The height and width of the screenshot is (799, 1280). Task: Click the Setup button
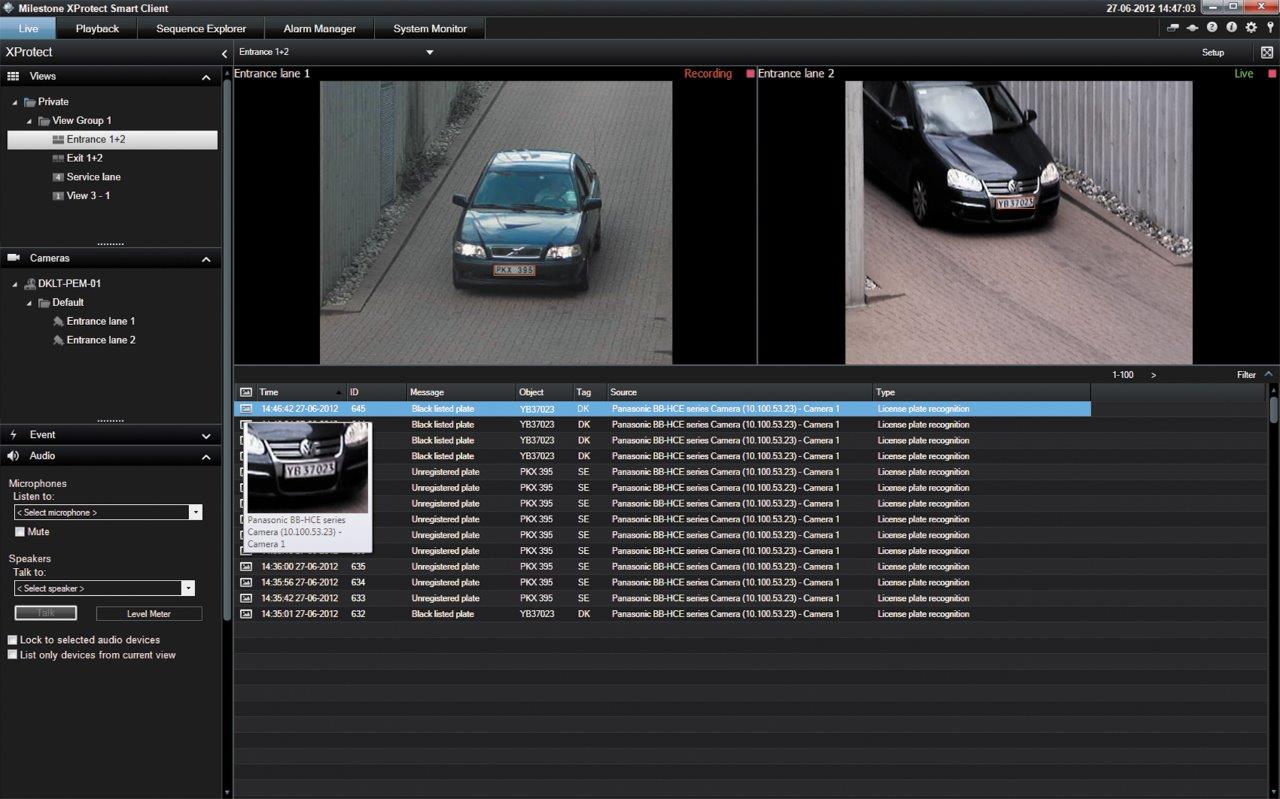tap(1213, 52)
